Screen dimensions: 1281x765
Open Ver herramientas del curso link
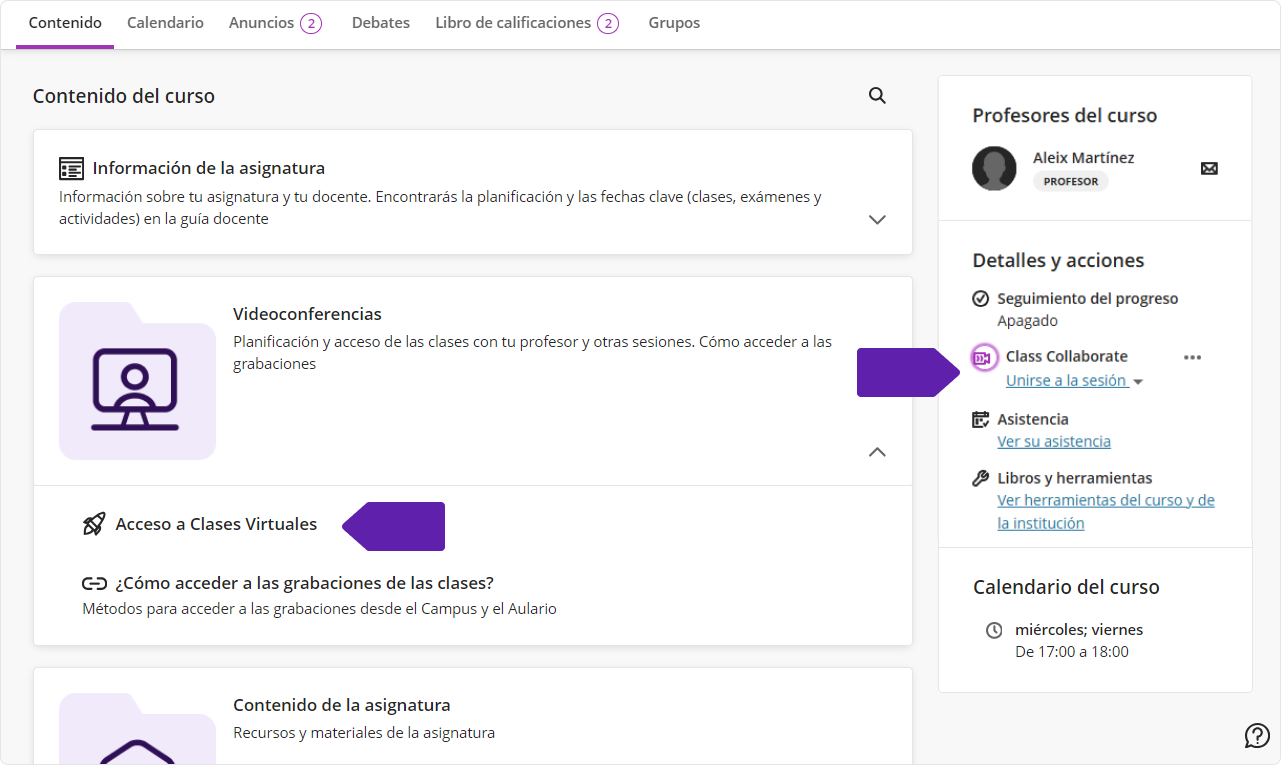point(1105,501)
